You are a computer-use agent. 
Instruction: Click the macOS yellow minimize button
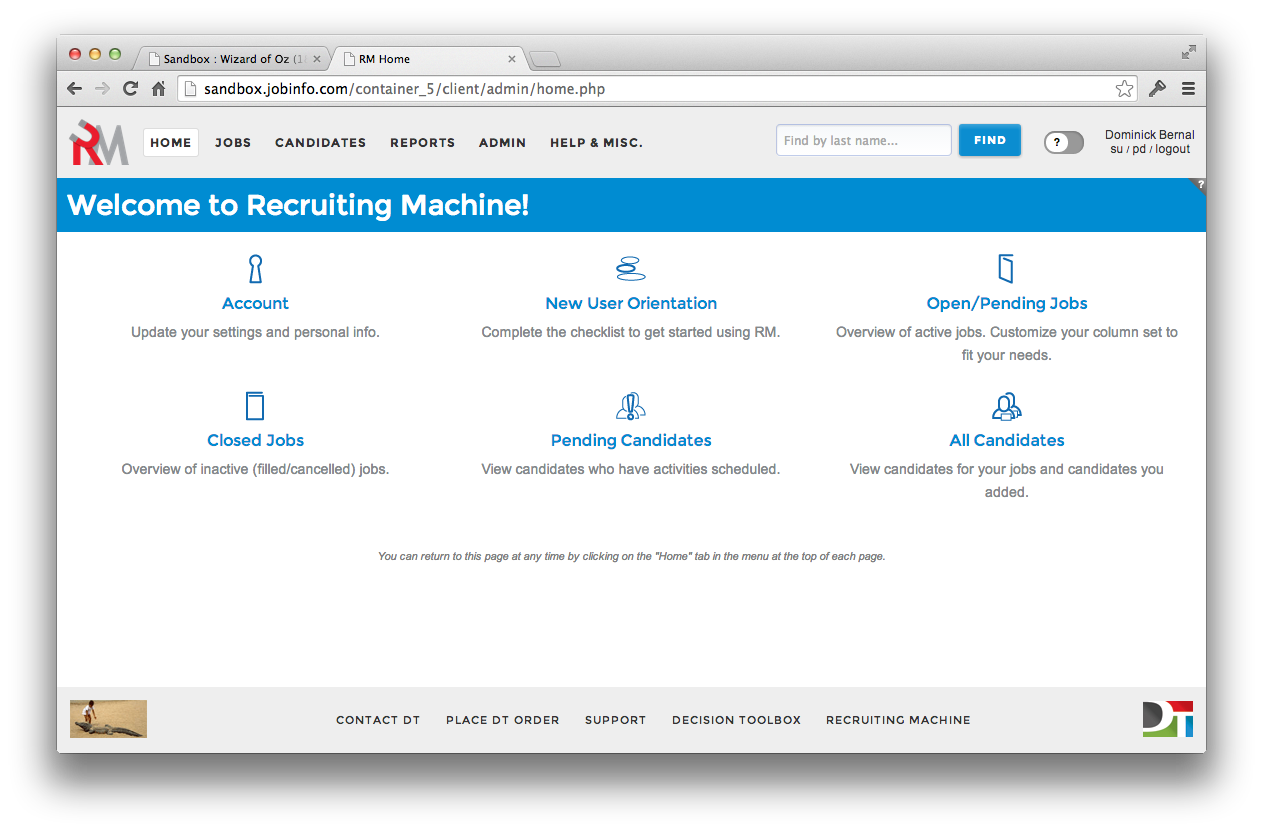(95, 54)
